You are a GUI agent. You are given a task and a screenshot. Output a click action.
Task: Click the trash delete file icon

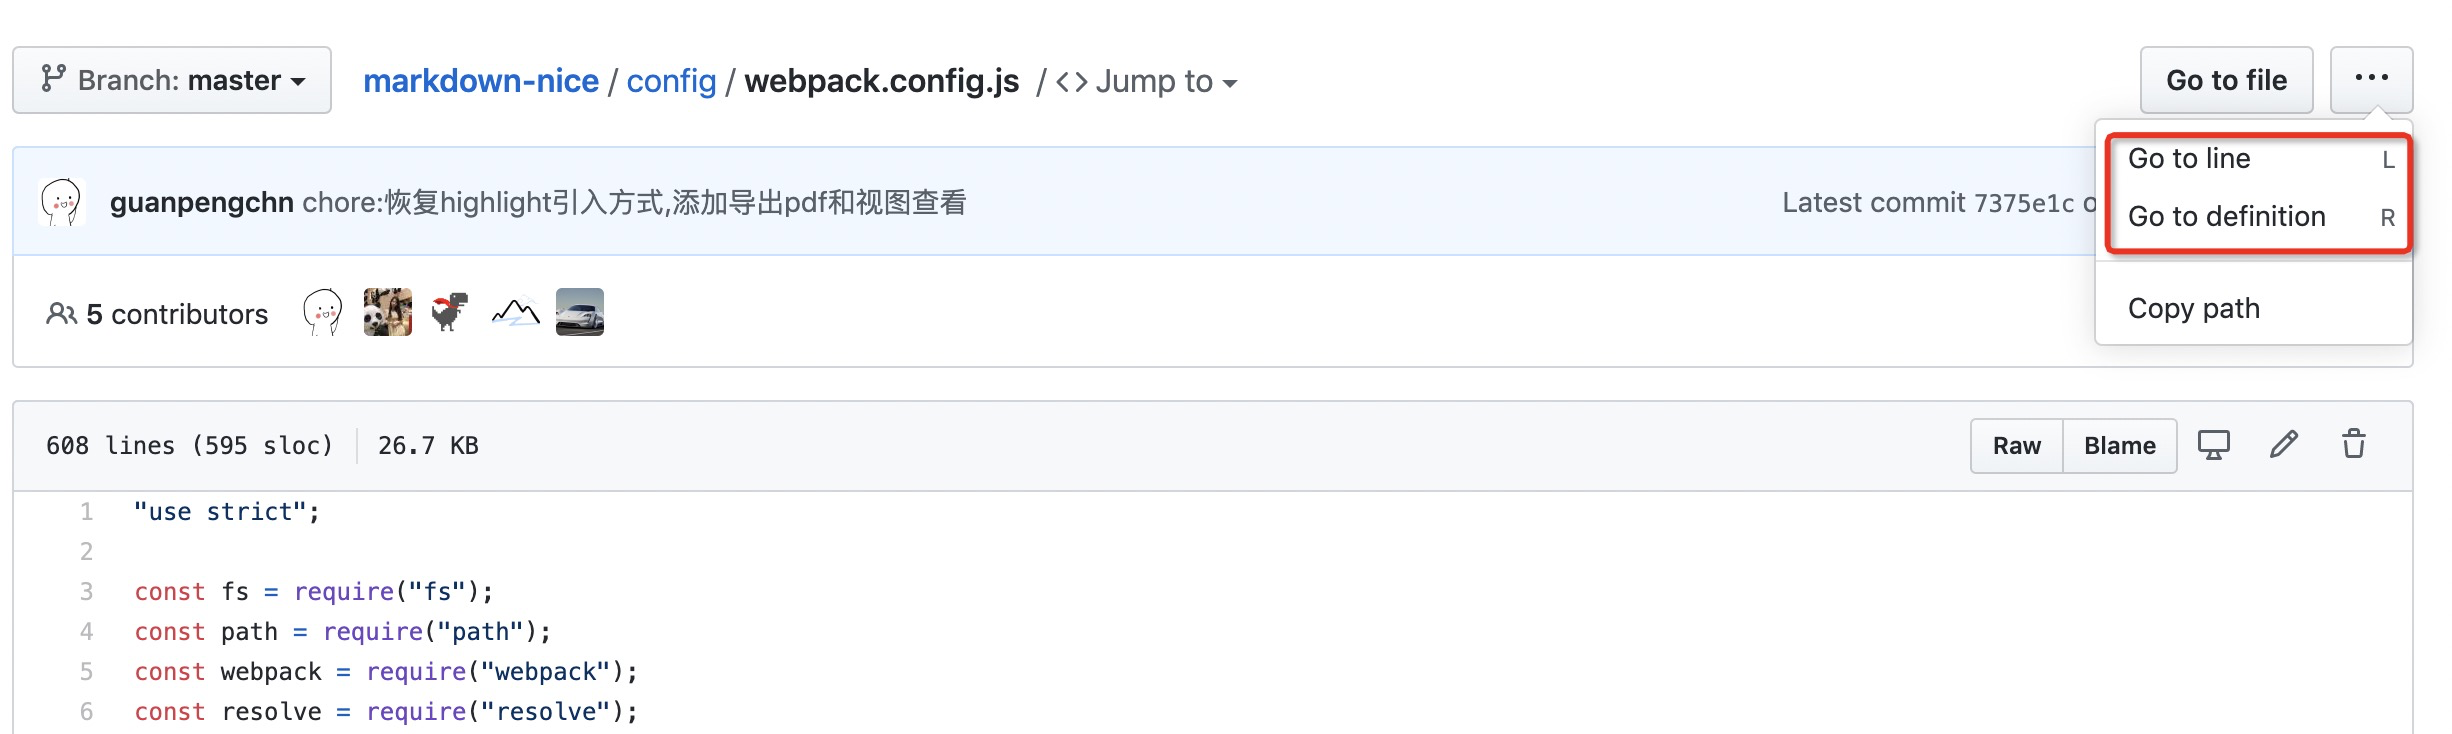click(x=2354, y=444)
